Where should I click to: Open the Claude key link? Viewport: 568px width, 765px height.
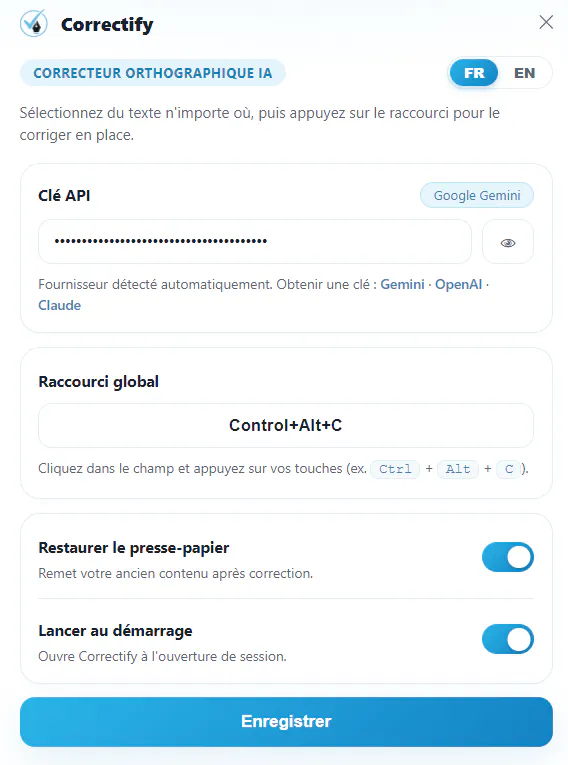(60, 305)
